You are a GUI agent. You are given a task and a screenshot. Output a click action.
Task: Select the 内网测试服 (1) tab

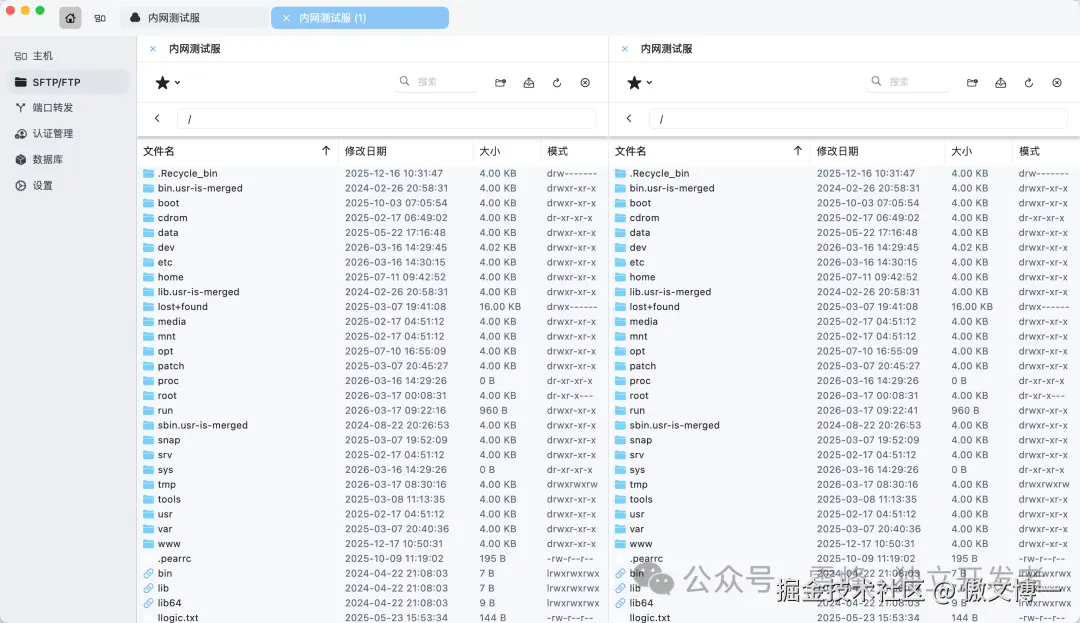click(360, 18)
